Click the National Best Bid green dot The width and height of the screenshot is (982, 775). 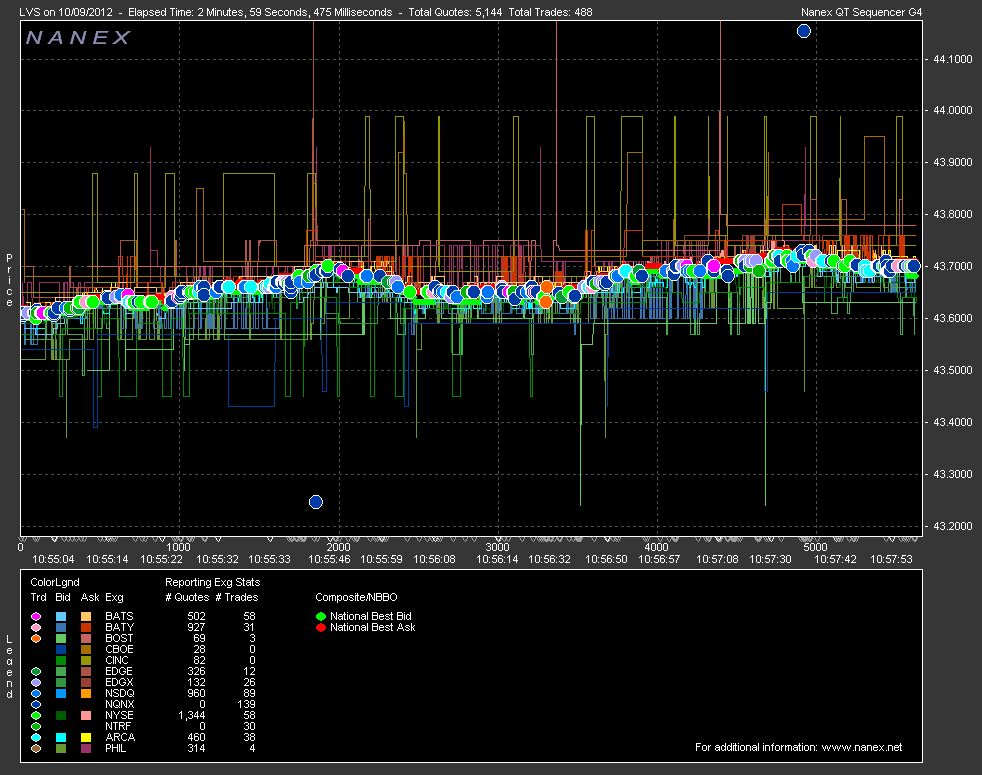[320, 616]
